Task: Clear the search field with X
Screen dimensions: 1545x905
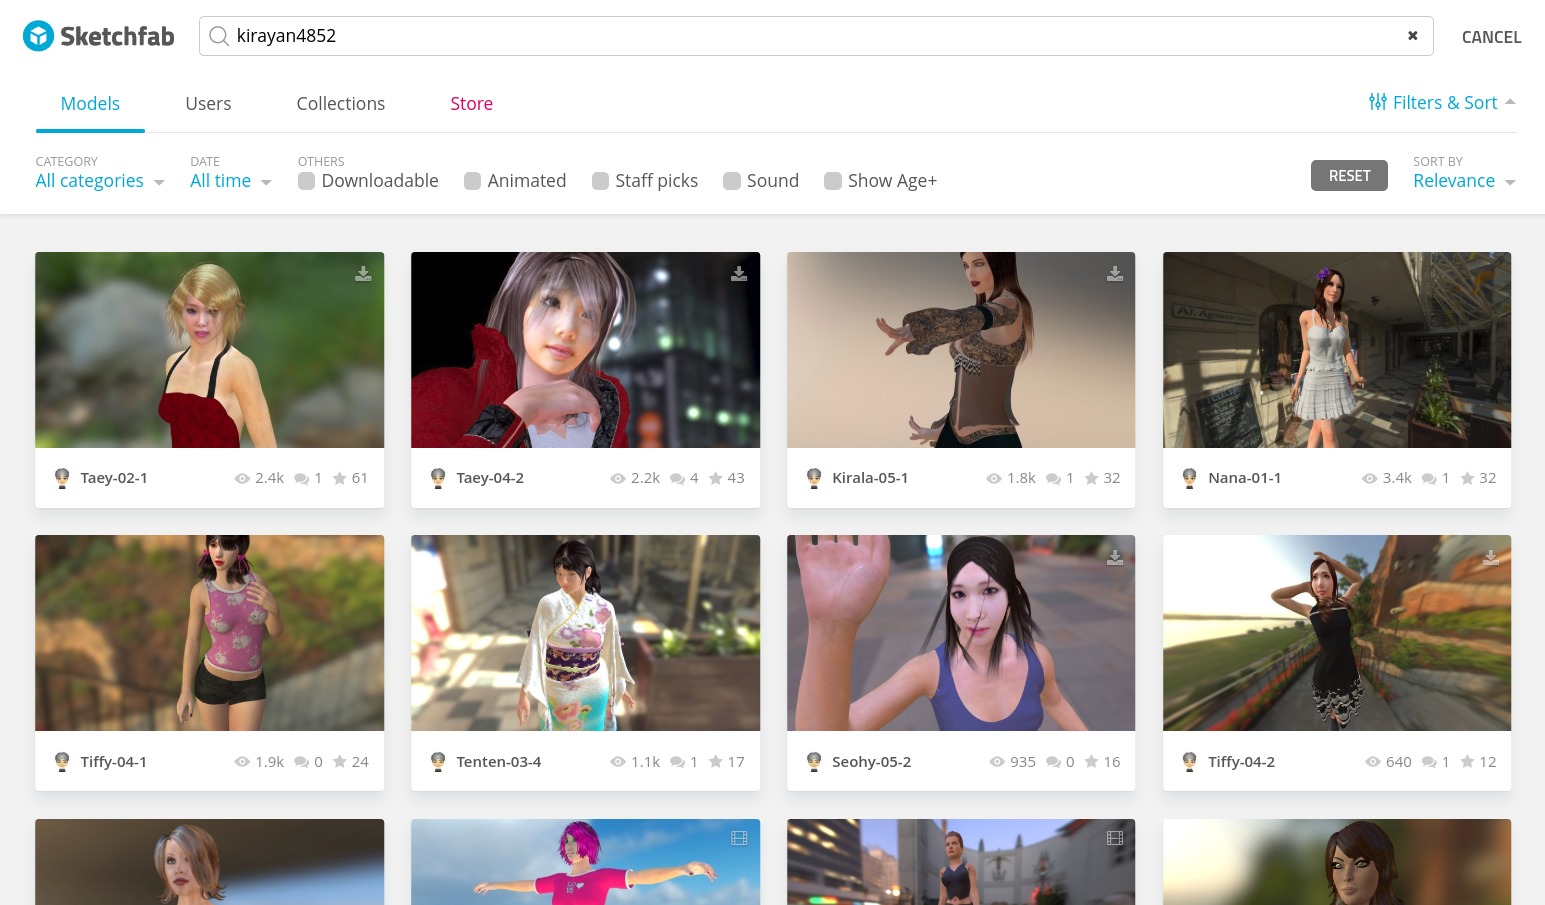Action: 1413,36
